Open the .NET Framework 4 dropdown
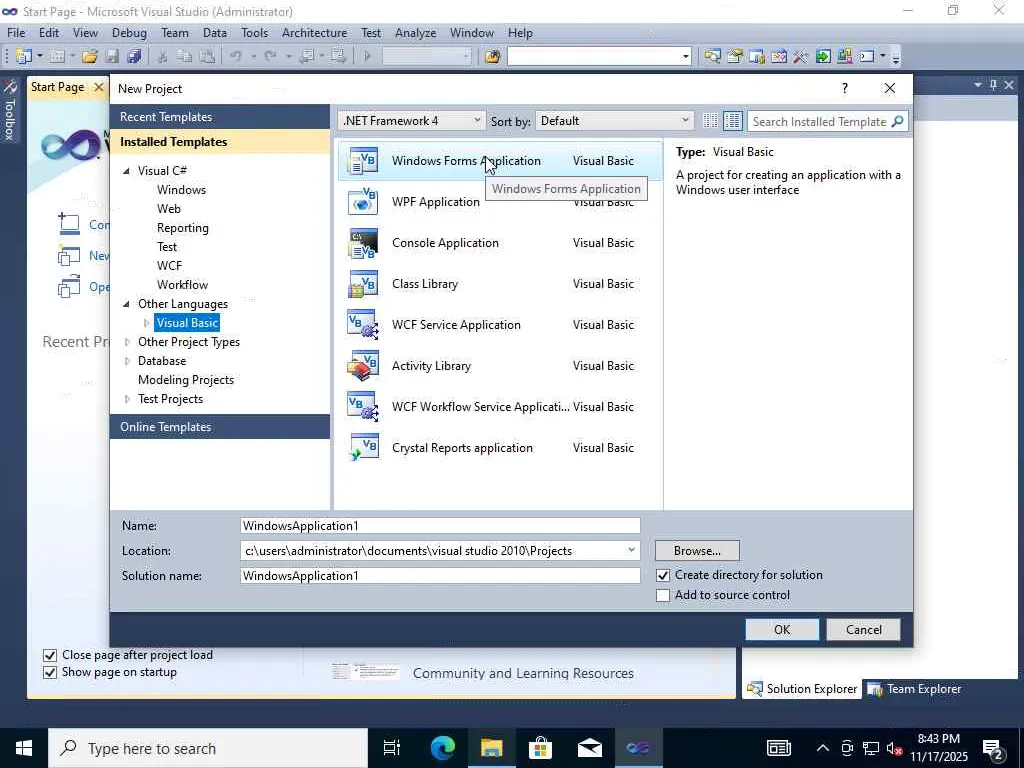 click(411, 121)
